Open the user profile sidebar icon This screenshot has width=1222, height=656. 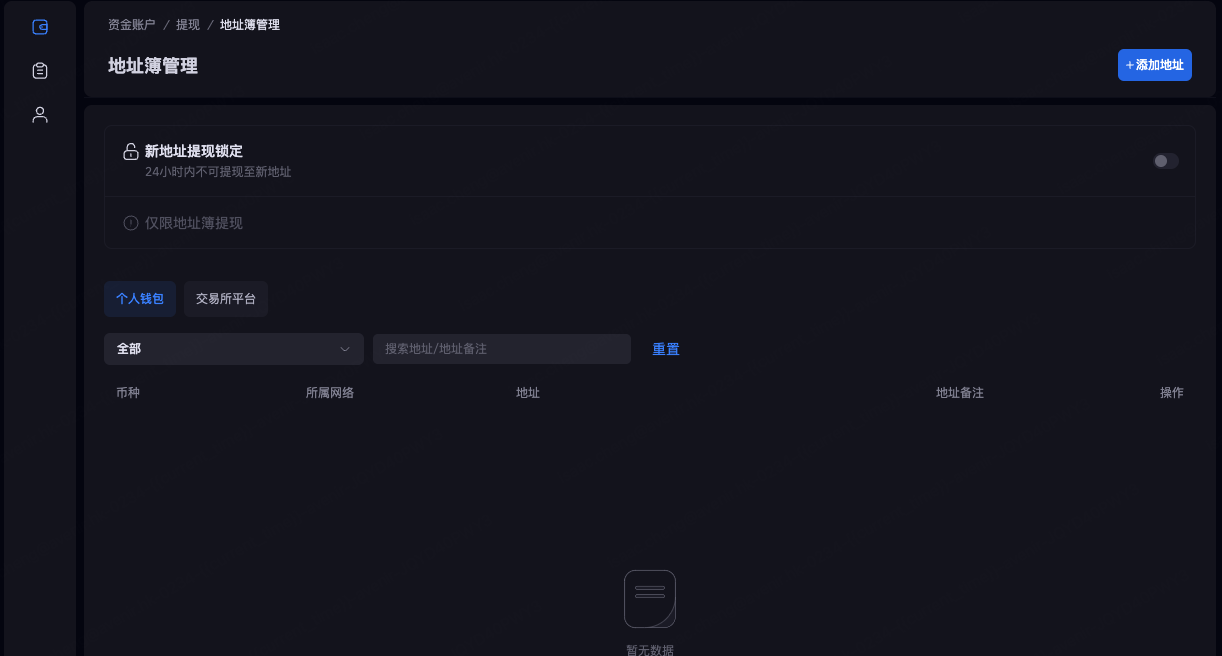click(40, 115)
